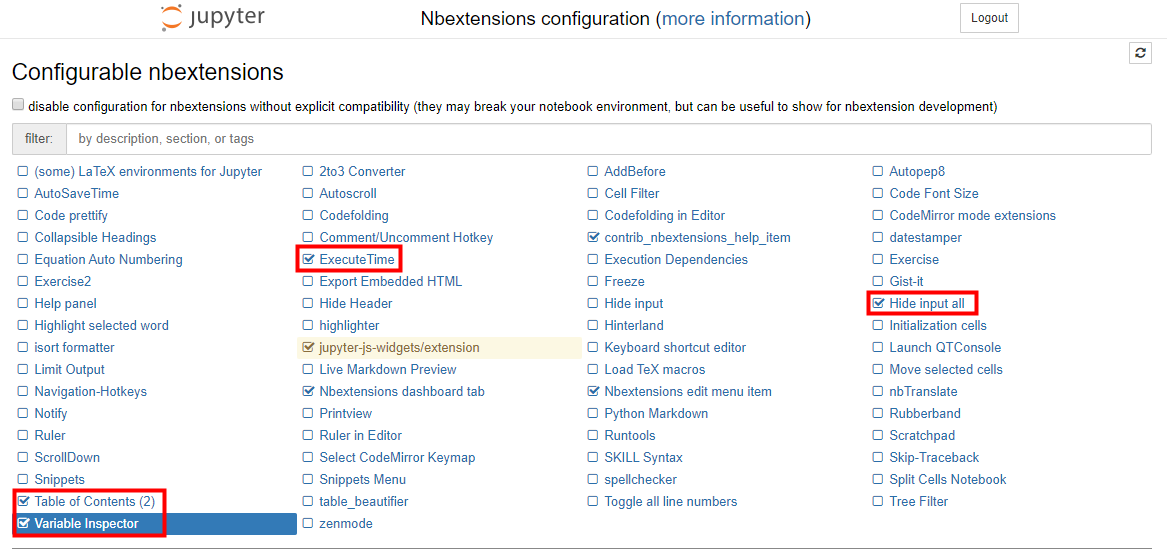Open the Help panel extension entry

(x=65, y=304)
